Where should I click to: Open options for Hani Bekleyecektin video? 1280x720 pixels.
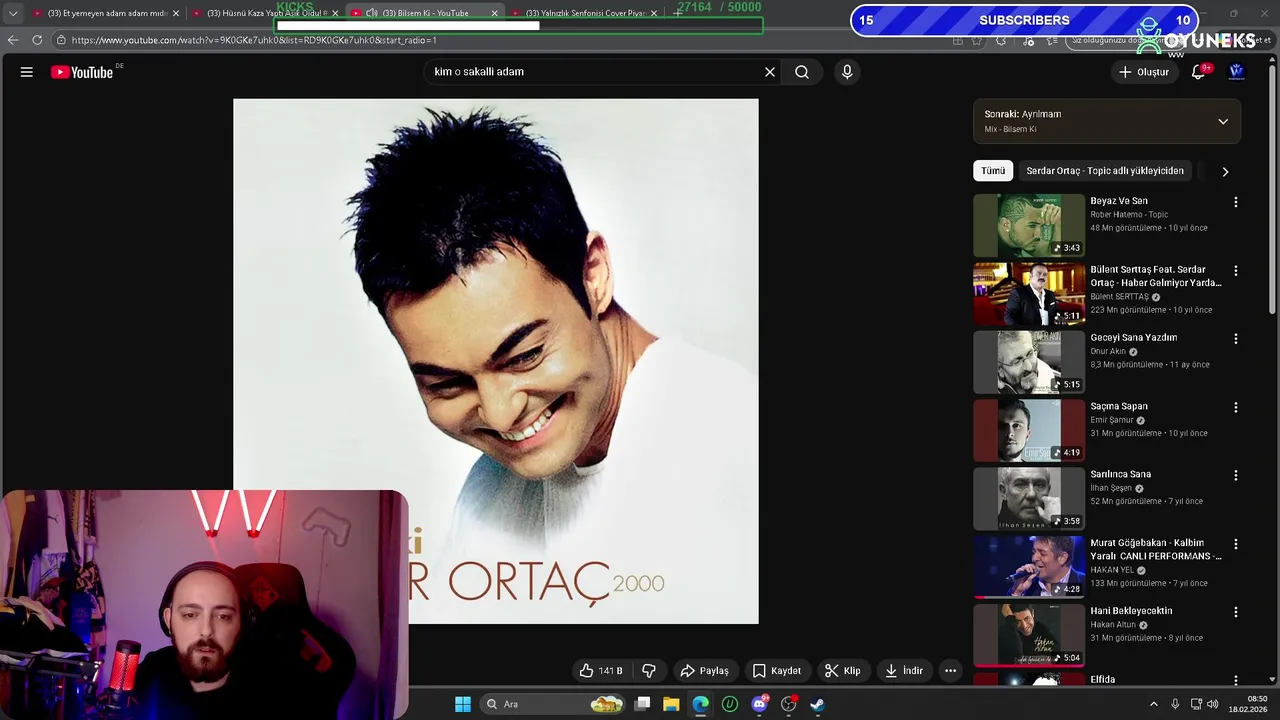point(1236,612)
